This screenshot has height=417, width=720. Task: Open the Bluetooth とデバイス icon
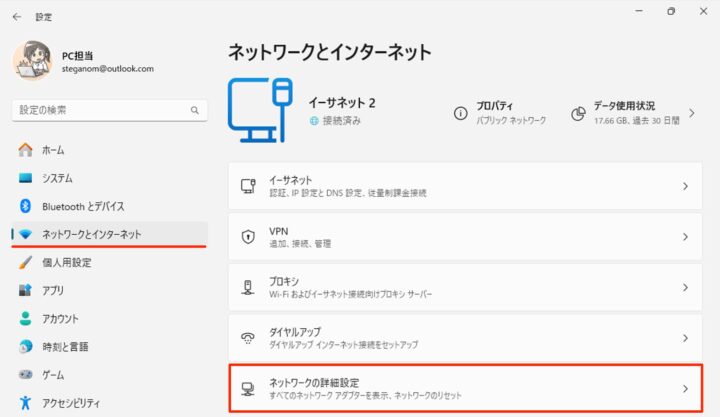tap(25, 206)
